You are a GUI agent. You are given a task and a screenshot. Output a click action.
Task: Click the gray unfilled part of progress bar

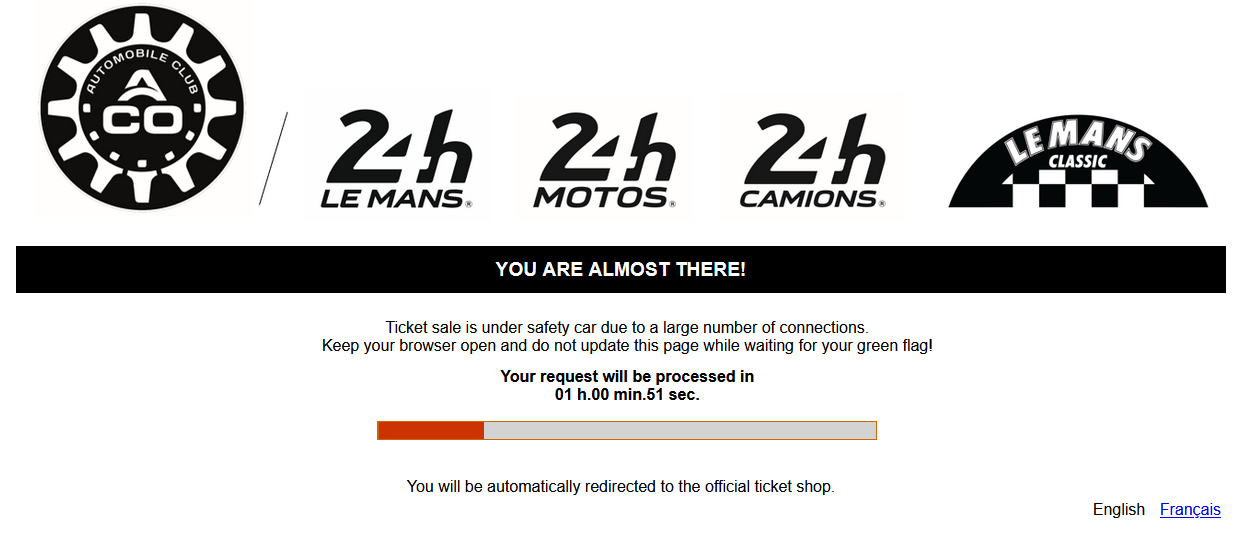pyautogui.click(x=680, y=431)
